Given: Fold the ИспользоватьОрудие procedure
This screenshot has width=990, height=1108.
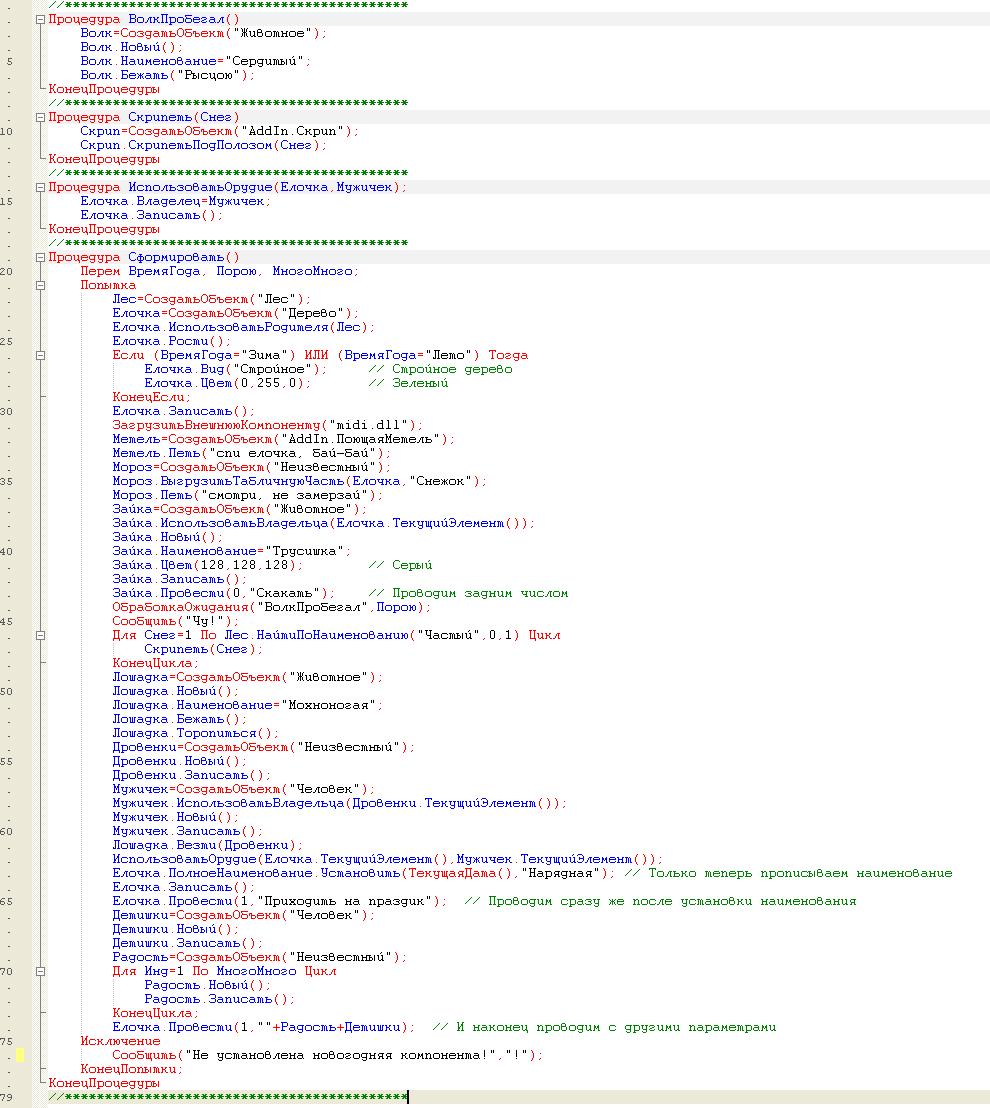Looking at the screenshot, I should click(40, 187).
